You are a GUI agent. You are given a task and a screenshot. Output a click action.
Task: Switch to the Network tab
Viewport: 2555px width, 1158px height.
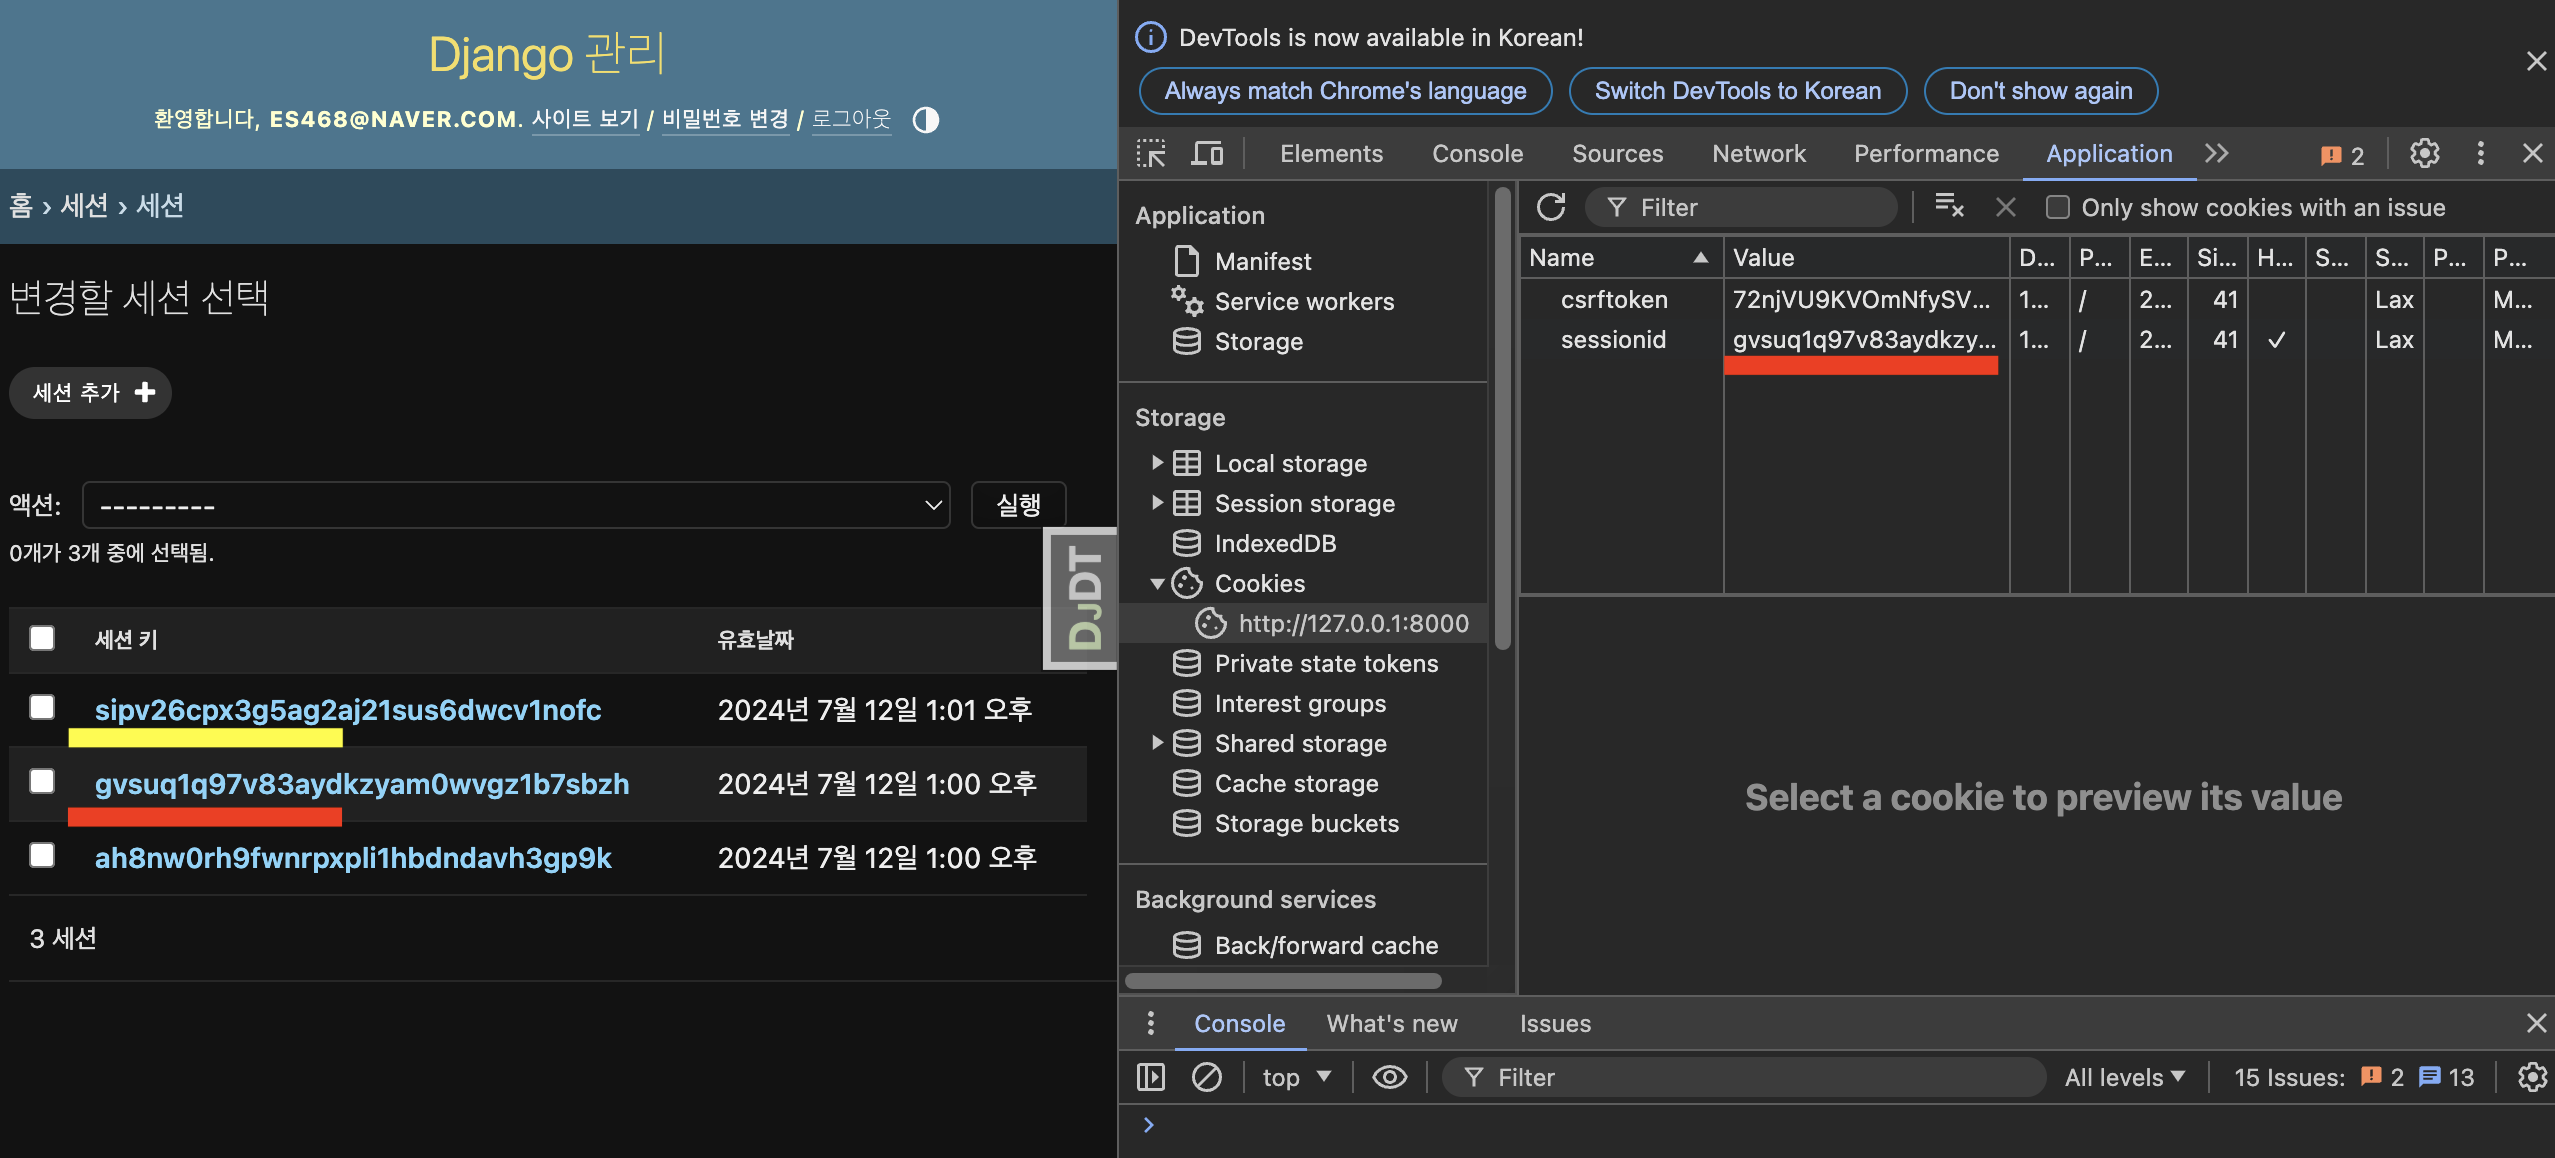(x=1758, y=153)
